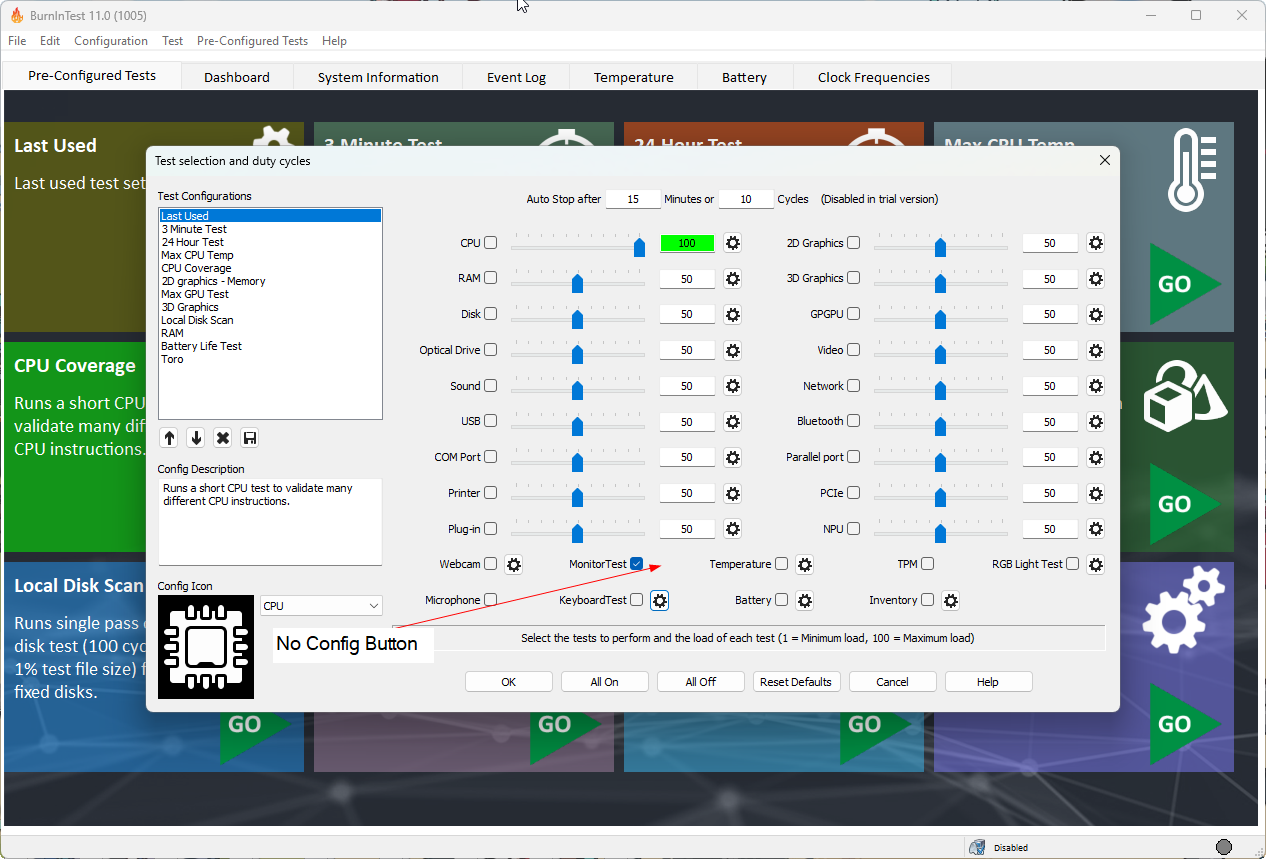
Task: Open Parallel port settings gear
Action: pyautogui.click(x=1095, y=457)
